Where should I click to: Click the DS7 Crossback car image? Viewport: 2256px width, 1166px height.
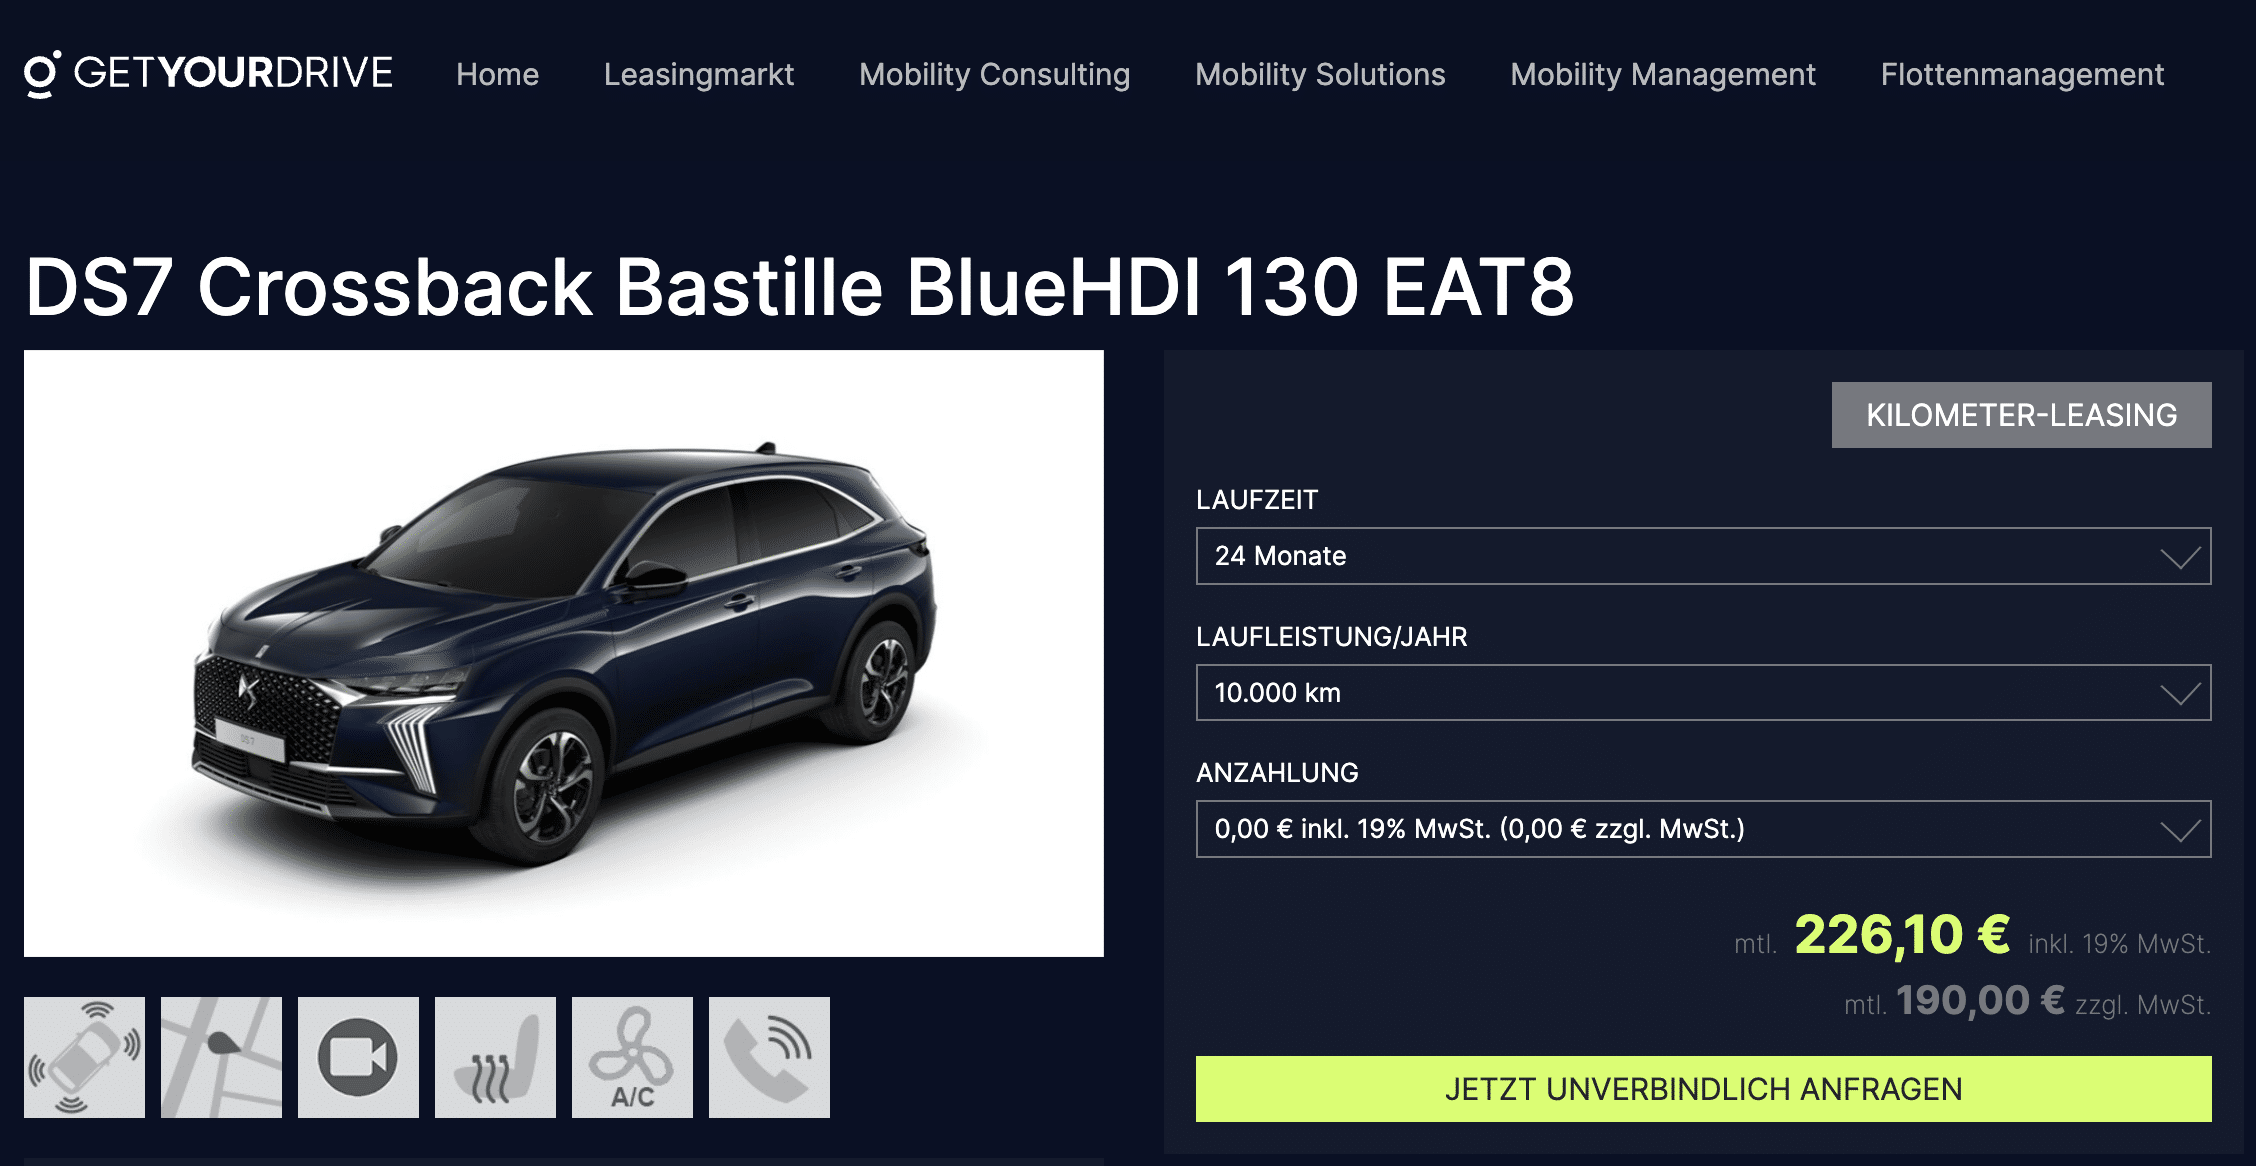tap(564, 653)
